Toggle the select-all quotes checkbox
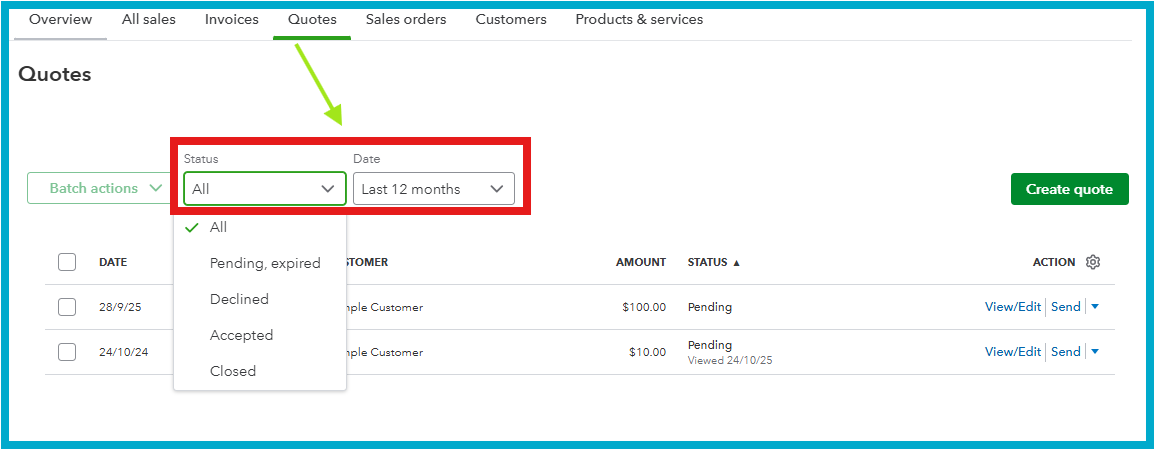 pos(67,262)
